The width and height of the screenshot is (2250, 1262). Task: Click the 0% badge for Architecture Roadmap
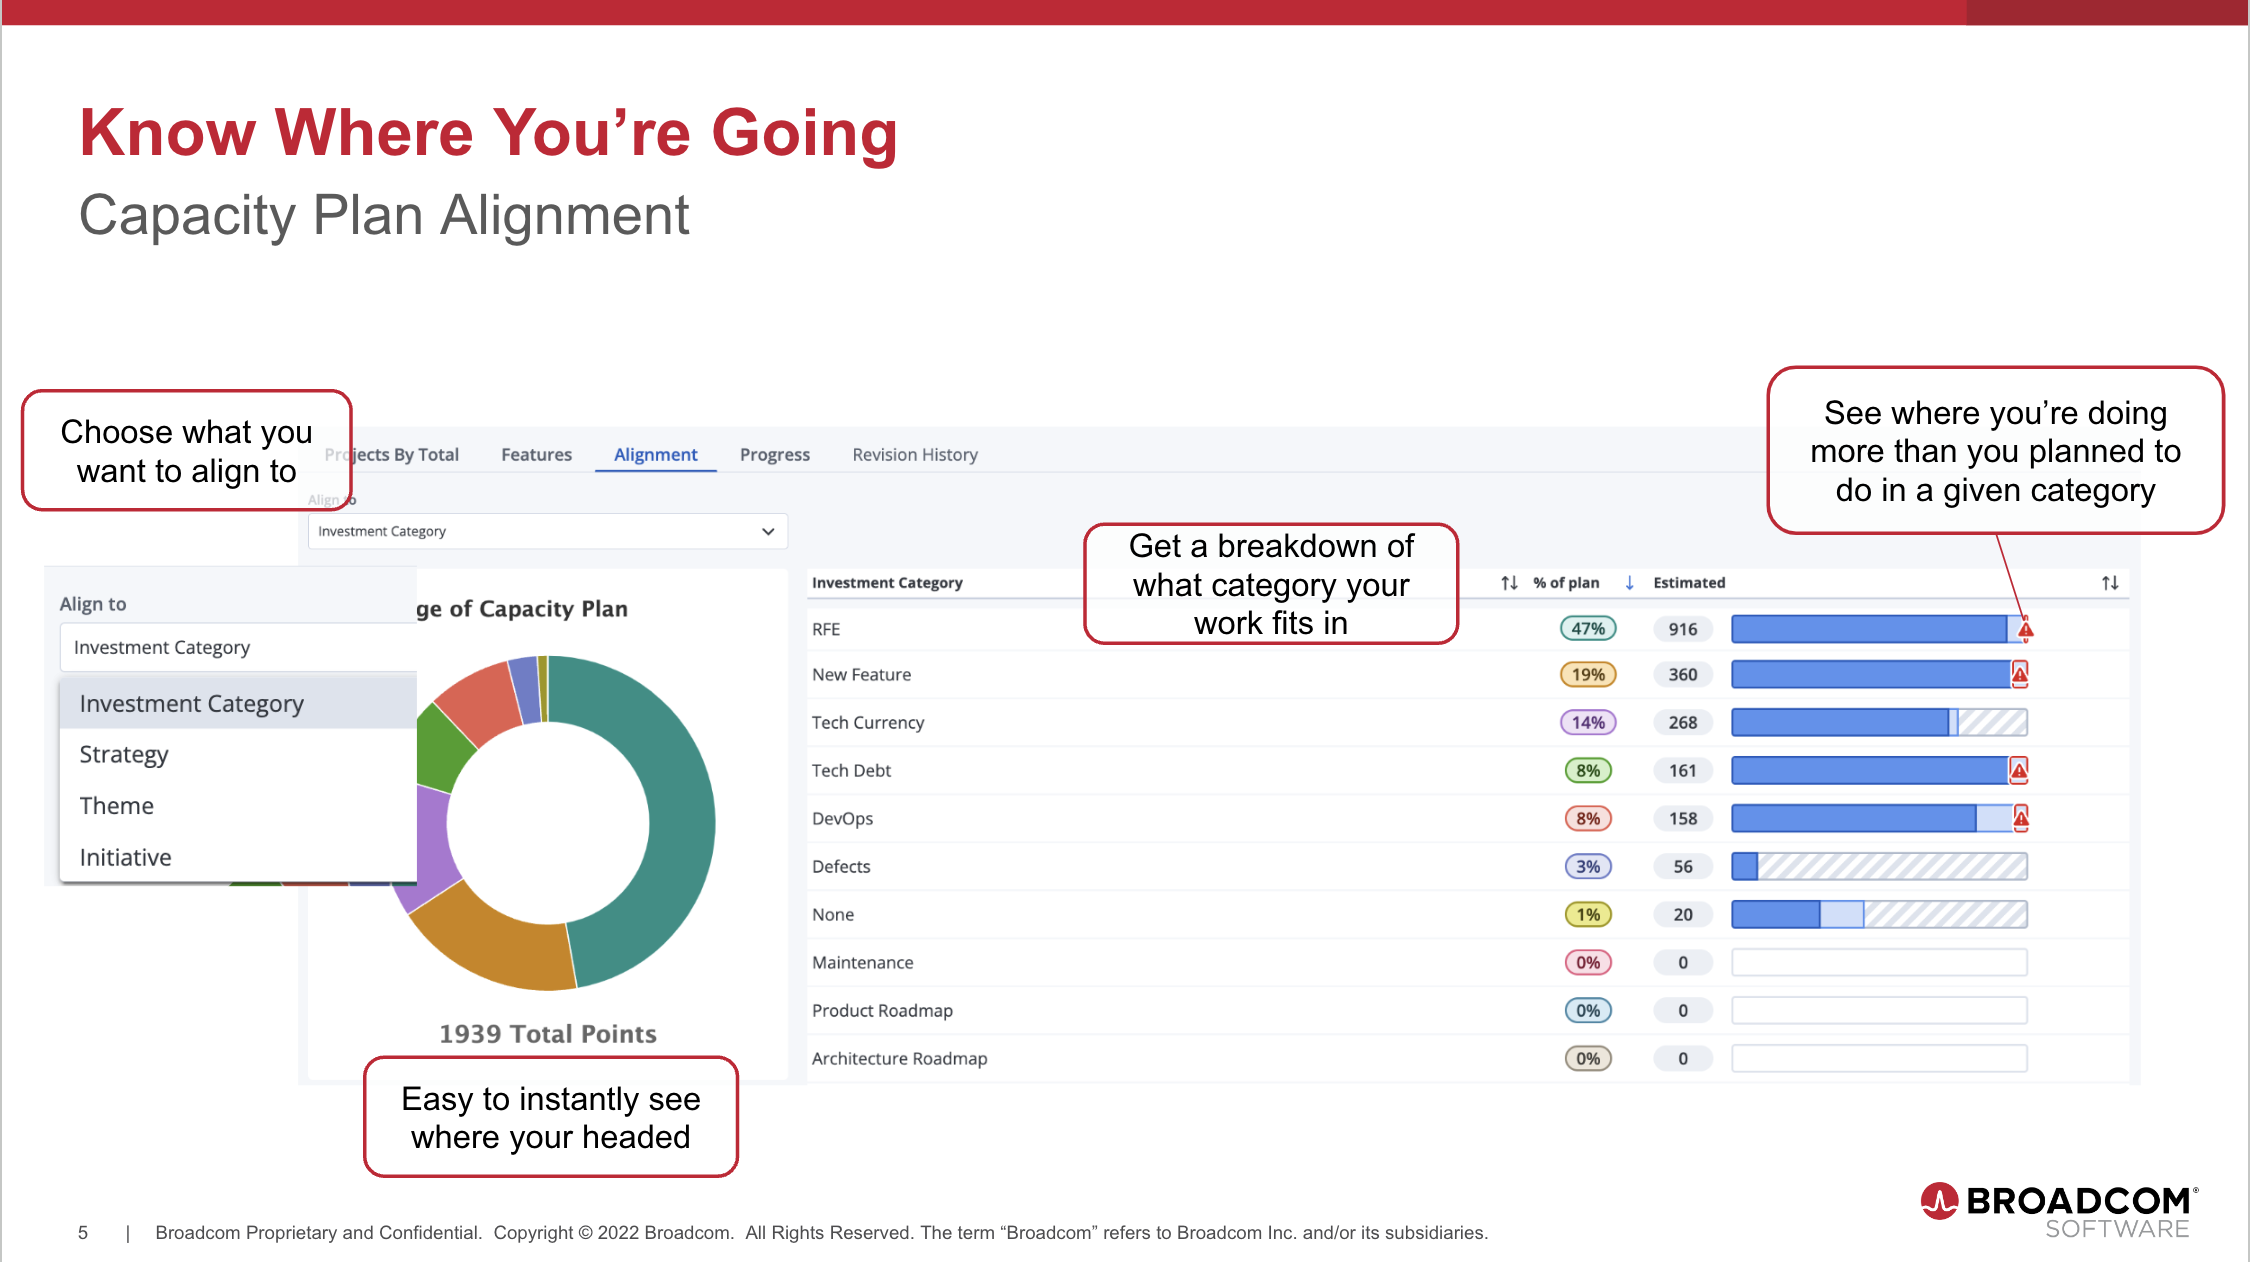pos(1588,1058)
